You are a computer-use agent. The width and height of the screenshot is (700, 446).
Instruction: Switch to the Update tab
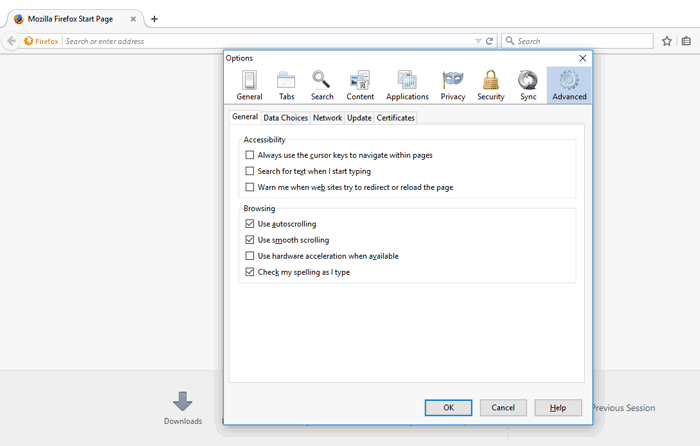pyautogui.click(x=359, y=118)
